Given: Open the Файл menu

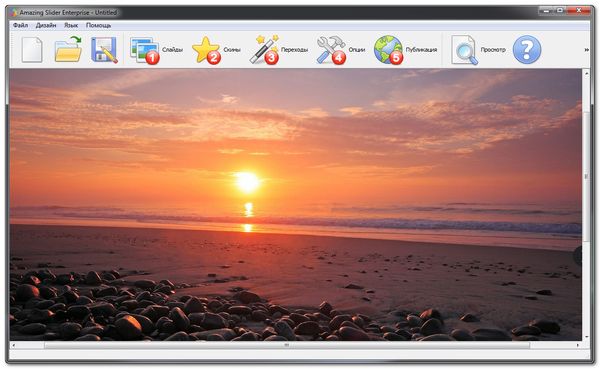Looking at the screenshot, I should click(x=20, y=25).
